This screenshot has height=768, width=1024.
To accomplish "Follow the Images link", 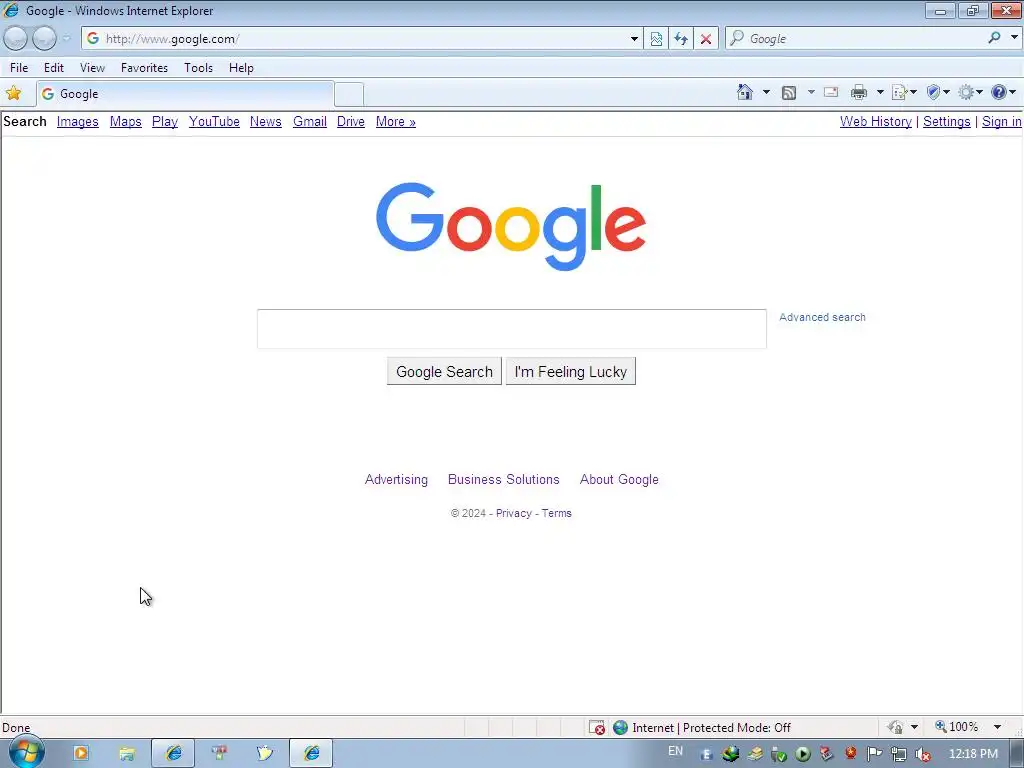I will tap(78, 121).
